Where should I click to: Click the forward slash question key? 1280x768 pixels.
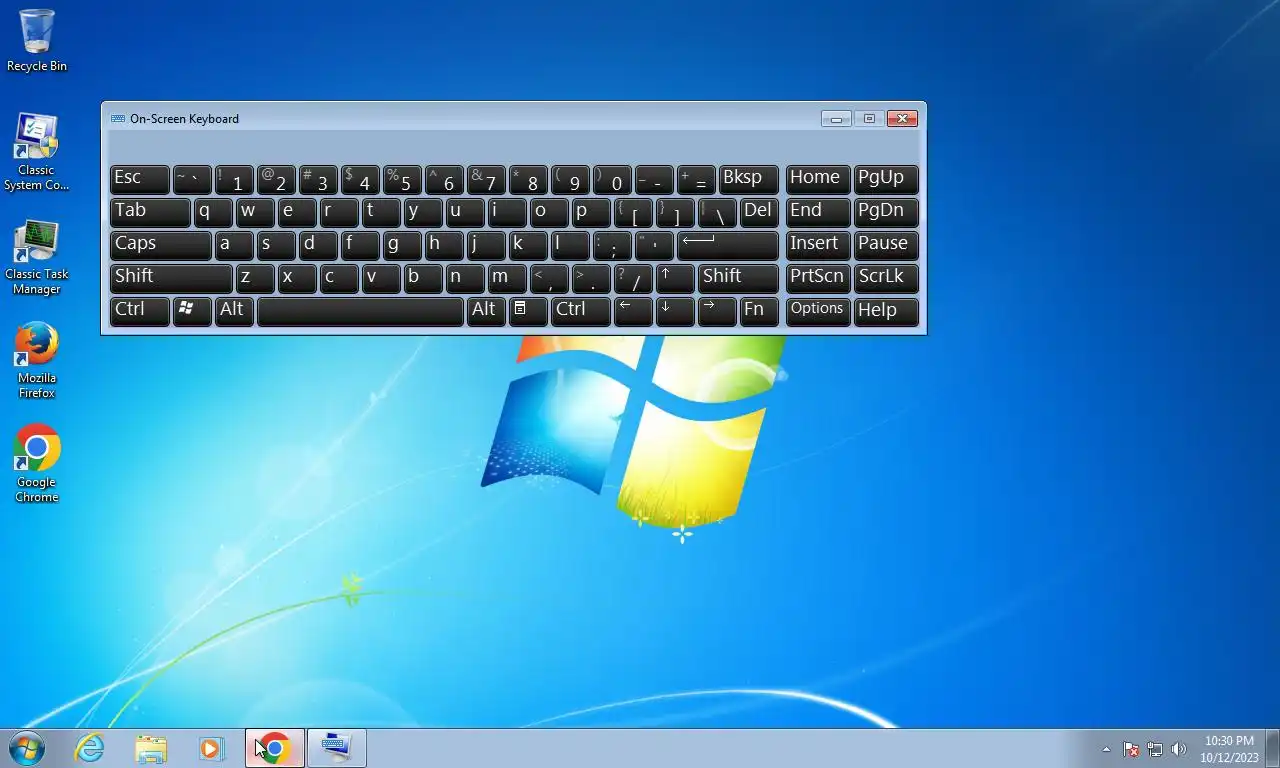(x=633, y=278)
